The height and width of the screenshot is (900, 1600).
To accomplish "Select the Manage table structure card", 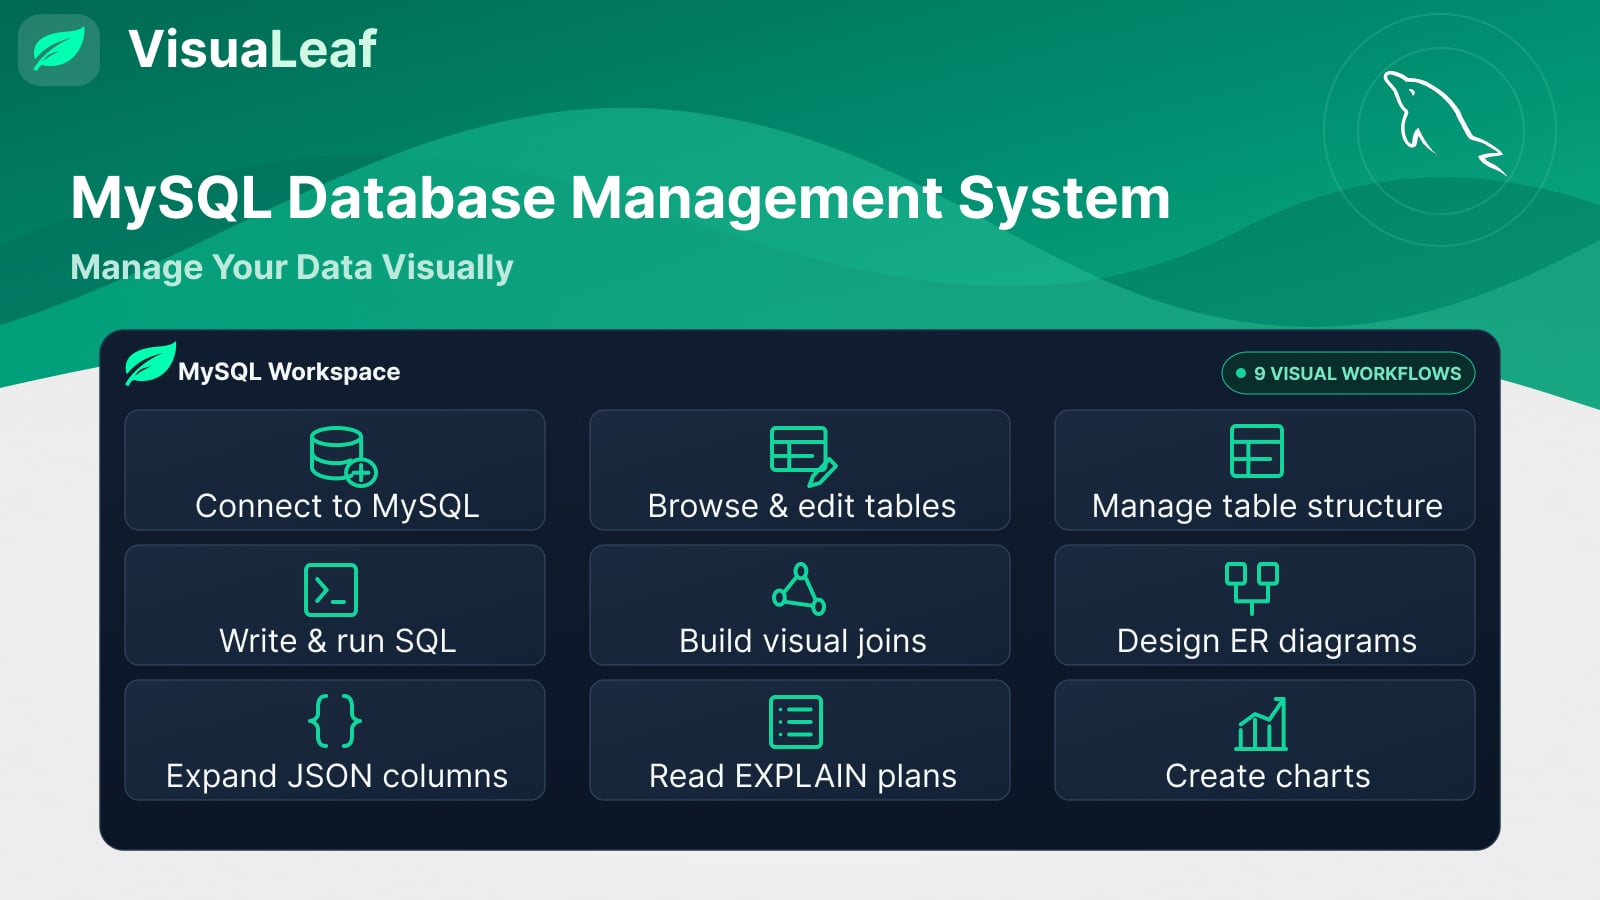I will pyautogui.click(x=1265, y=470).
